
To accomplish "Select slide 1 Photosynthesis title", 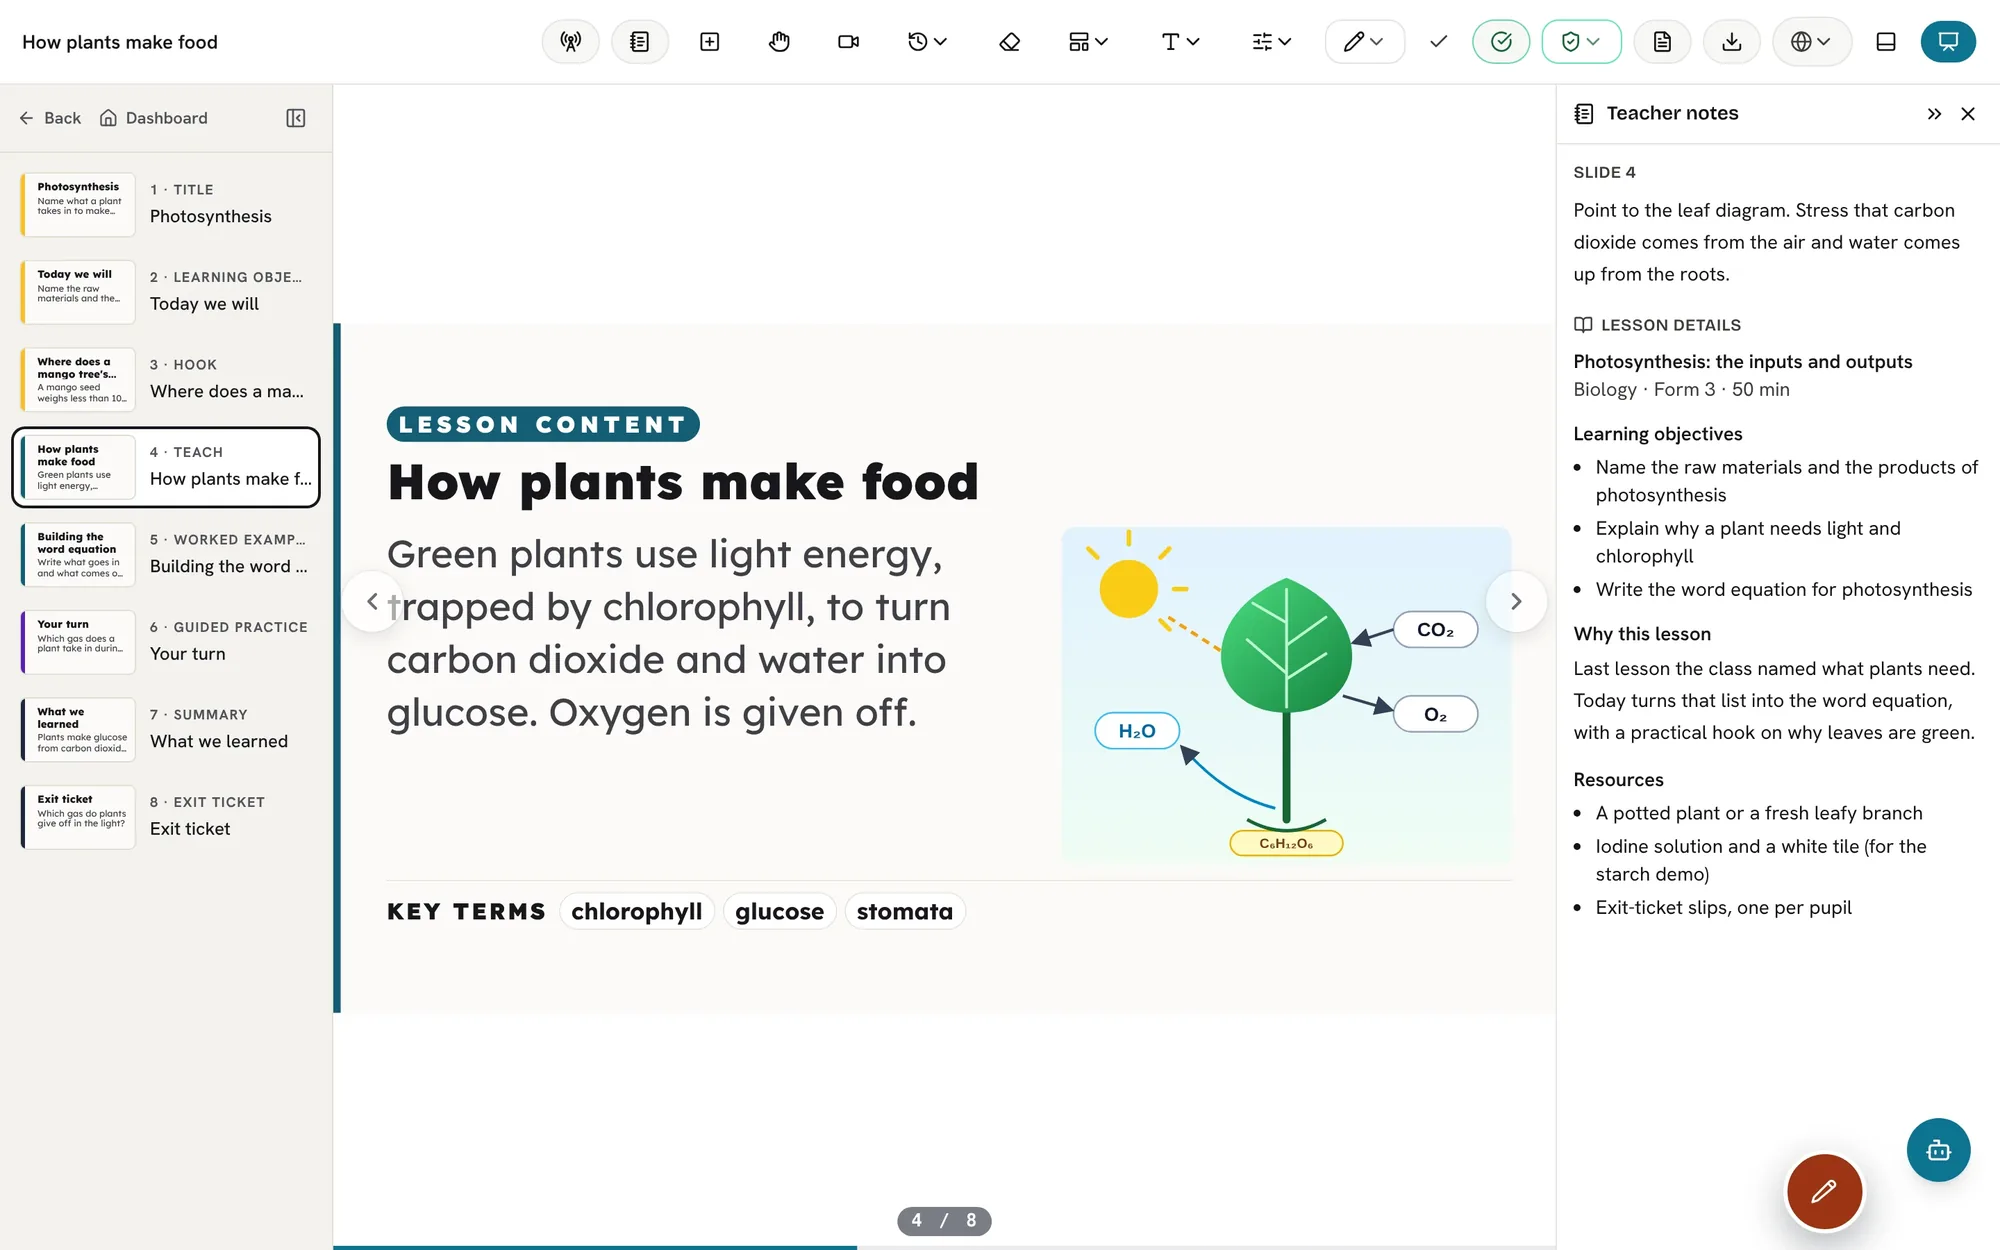I will point(166,204).
